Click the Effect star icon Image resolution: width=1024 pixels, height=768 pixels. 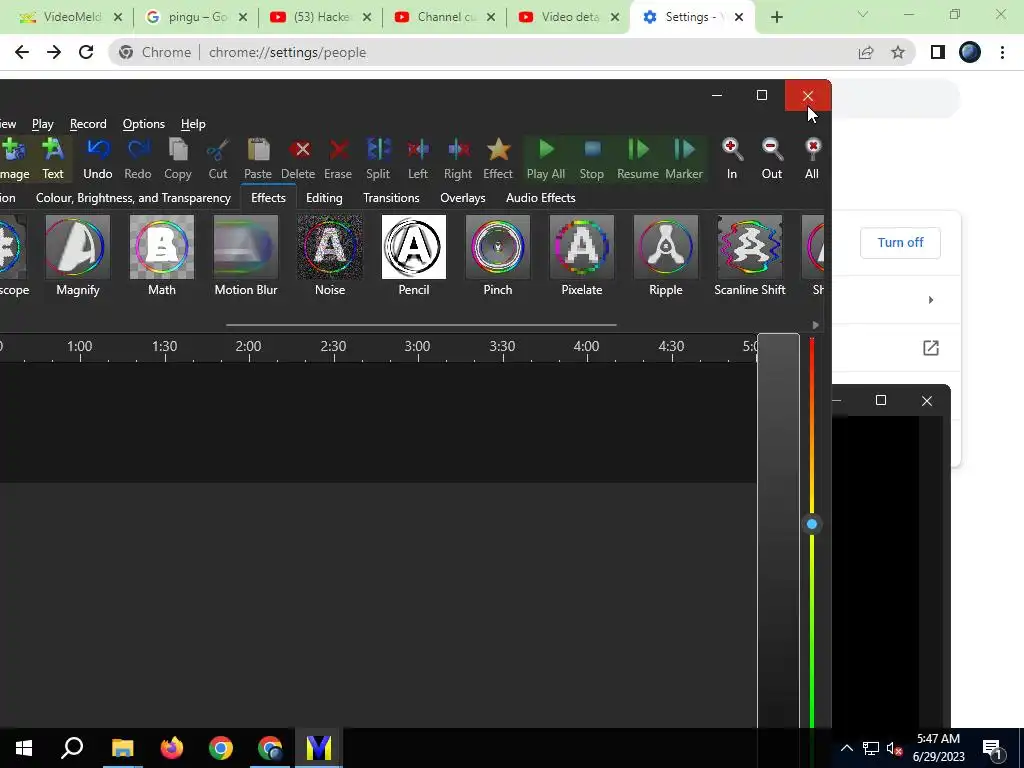(x=498, y=159)
